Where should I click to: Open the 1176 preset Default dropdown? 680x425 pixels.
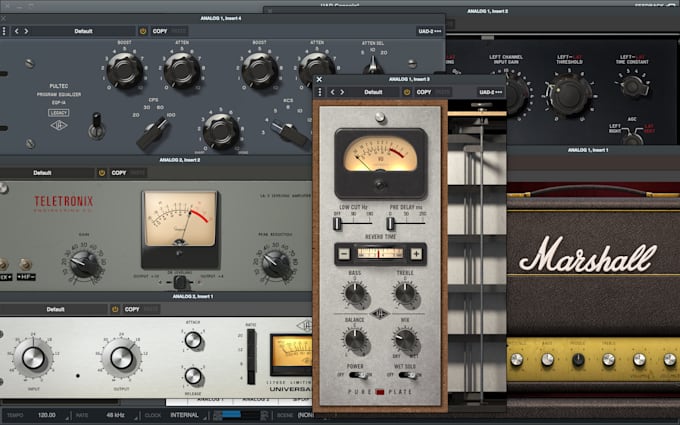tap(55, 309)
